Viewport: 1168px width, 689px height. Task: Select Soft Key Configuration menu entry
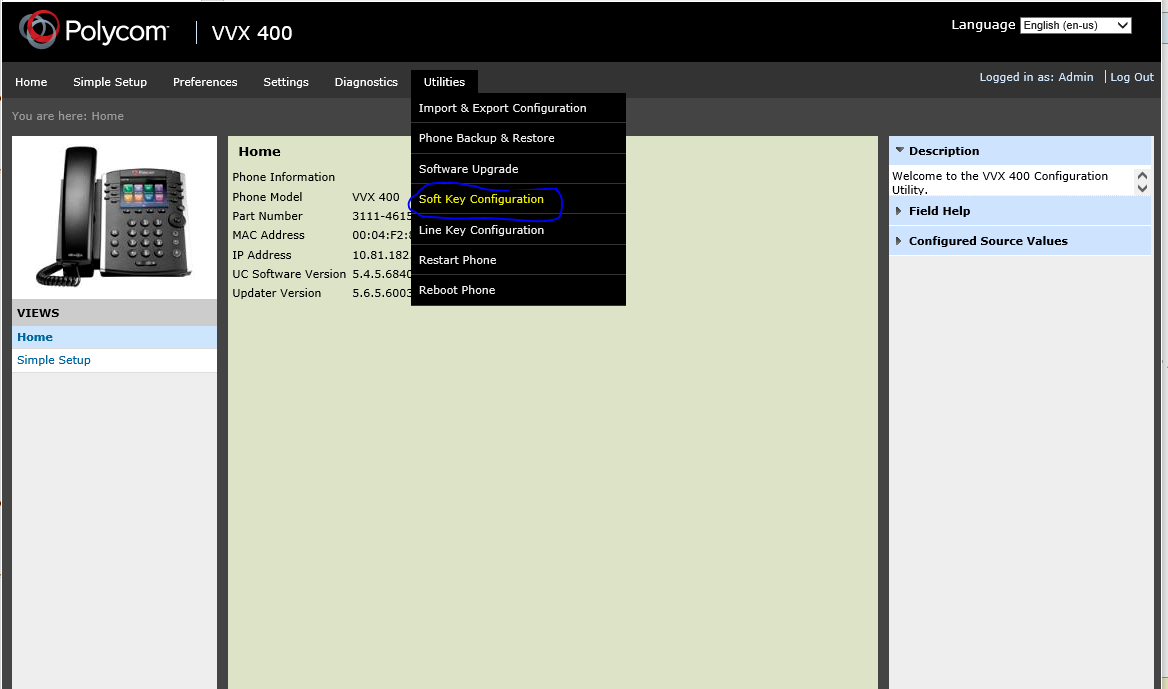[481, 199]
